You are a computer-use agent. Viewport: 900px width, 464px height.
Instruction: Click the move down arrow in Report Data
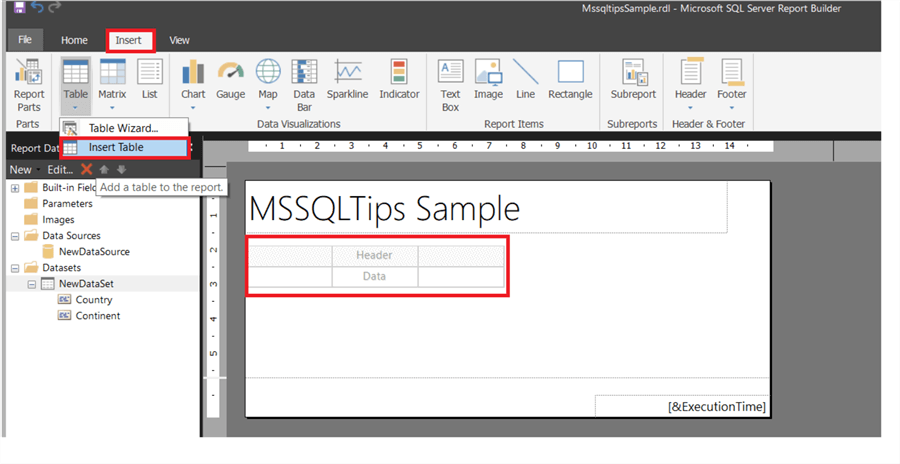click(x=121, y=169)
